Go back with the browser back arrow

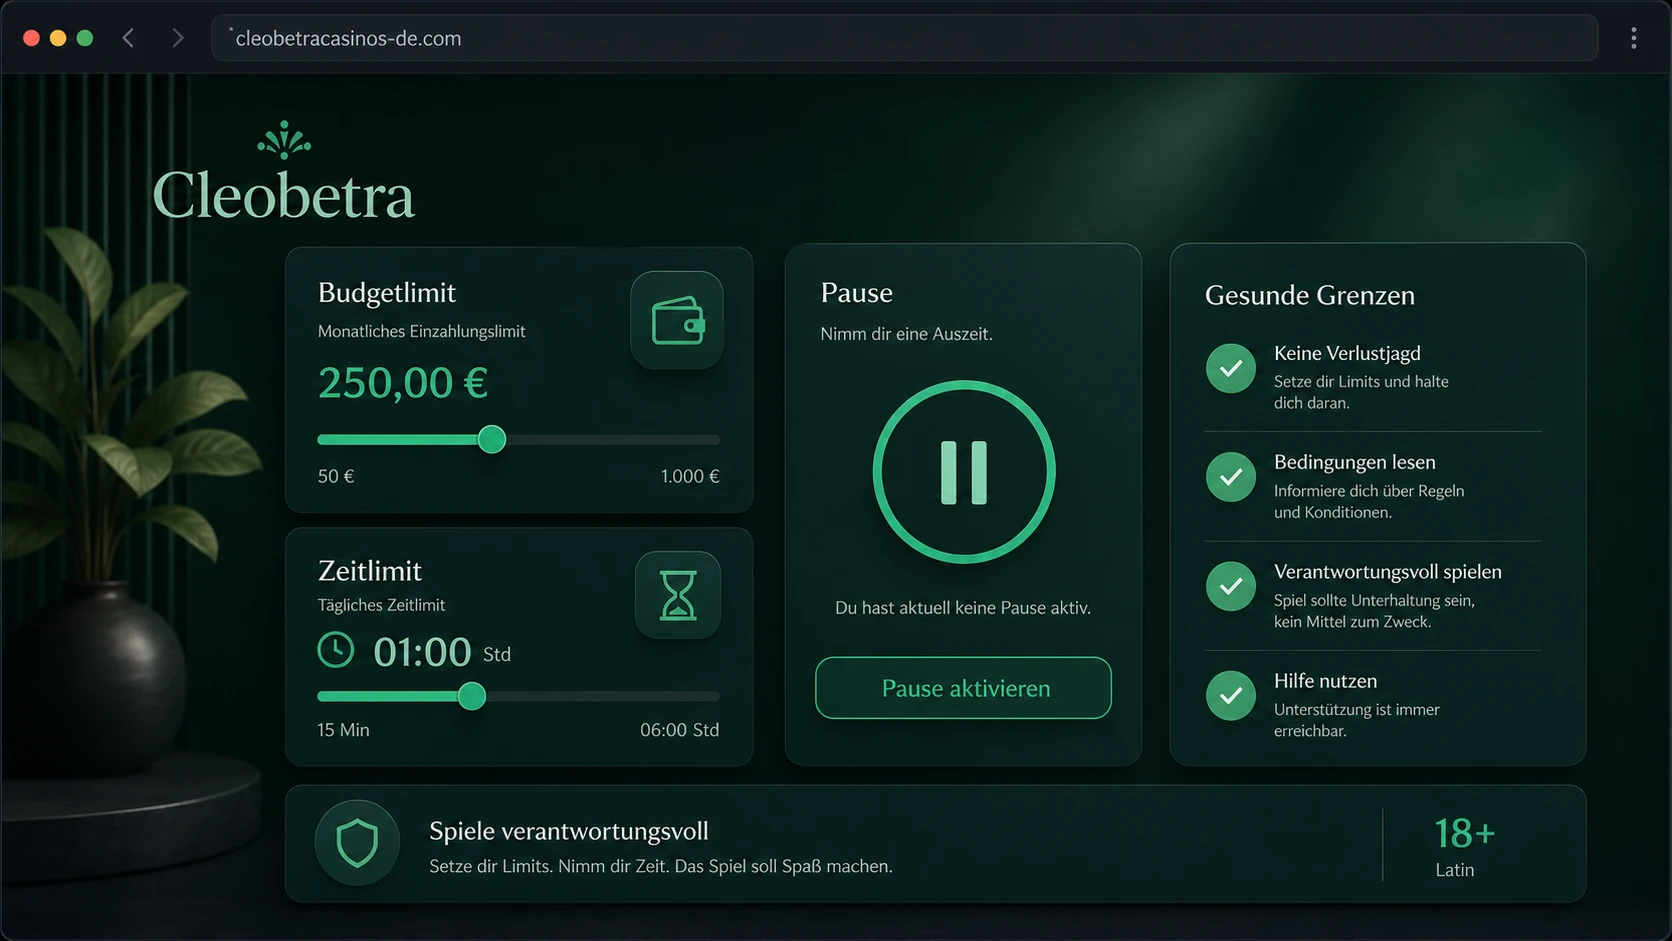pyautogui.click(x=128, y=38)
